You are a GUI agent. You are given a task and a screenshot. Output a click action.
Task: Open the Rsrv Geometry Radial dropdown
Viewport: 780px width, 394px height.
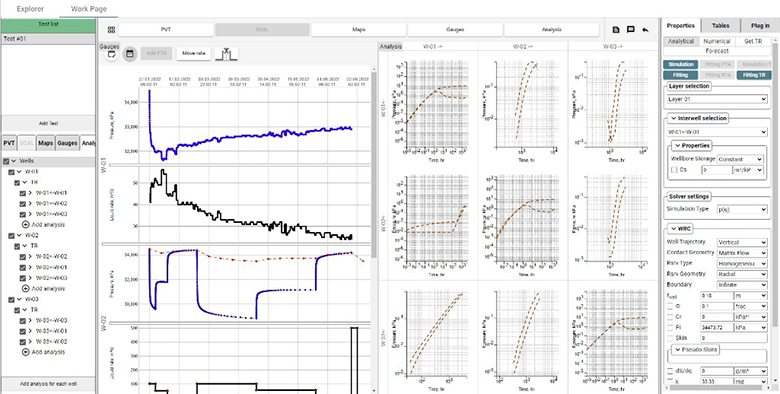[x=742, y=274]
